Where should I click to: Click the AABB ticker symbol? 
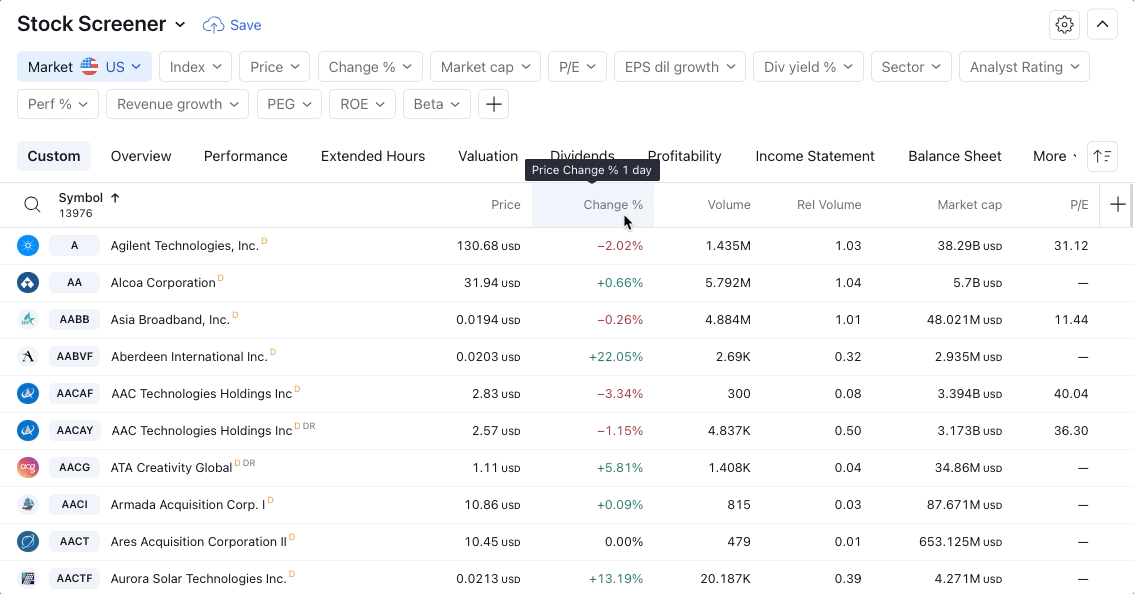tap(74, 320)
